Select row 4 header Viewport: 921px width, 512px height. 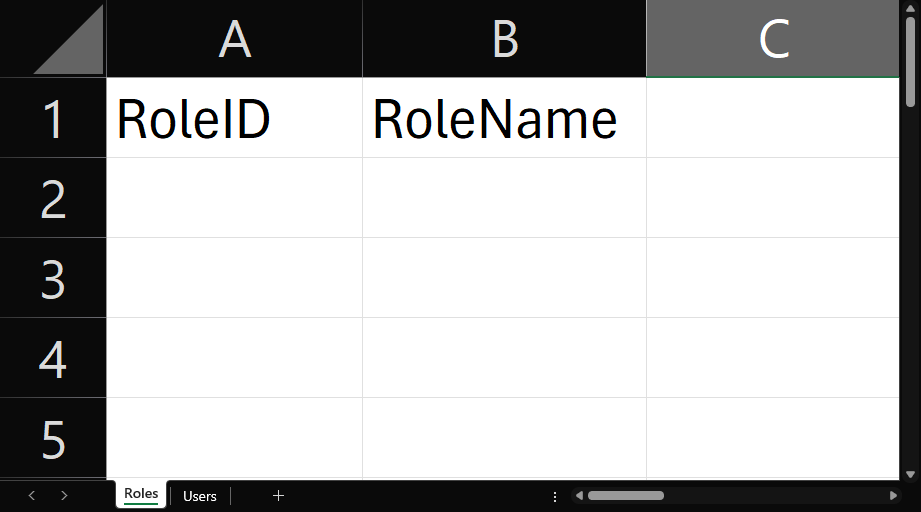53,358
